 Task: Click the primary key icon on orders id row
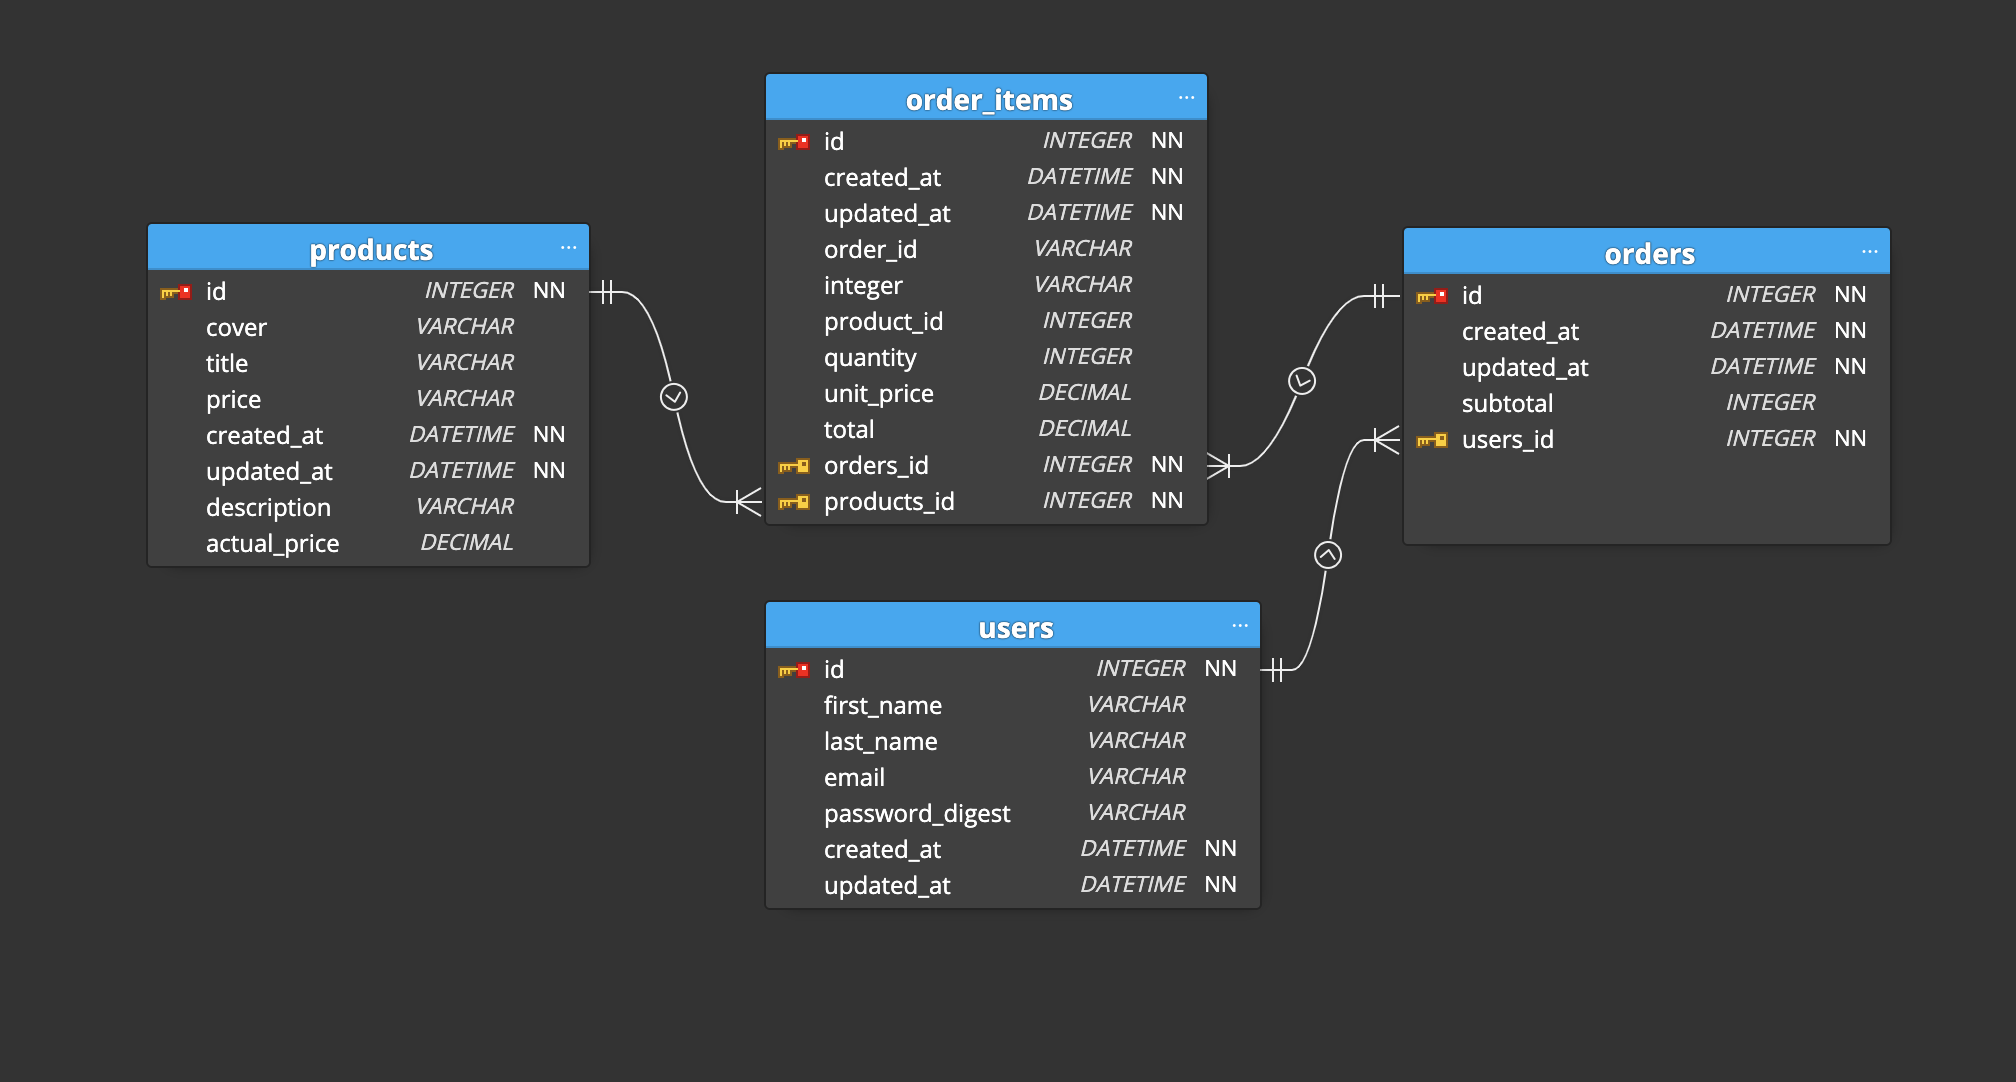(1430, 294)
